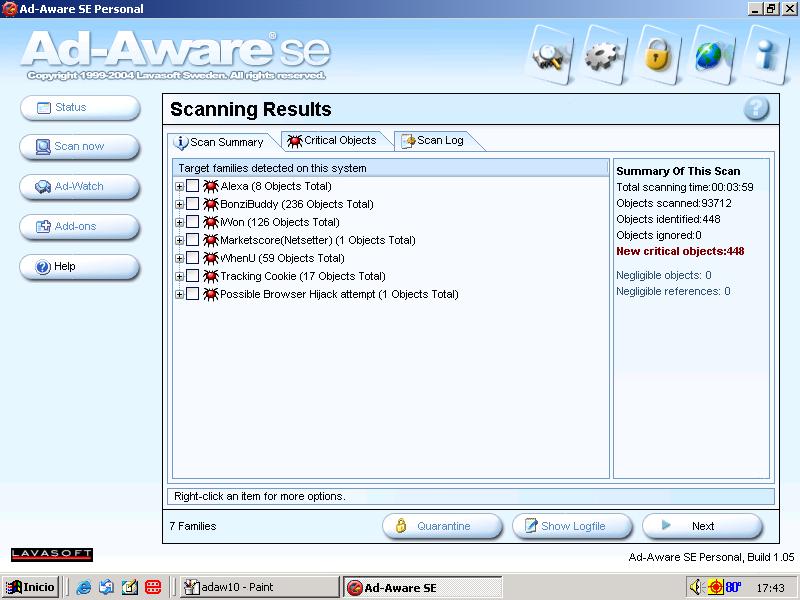Switch to the Scan Summary tab
Screen dimensions: 800x600
(x=222, y=142)
